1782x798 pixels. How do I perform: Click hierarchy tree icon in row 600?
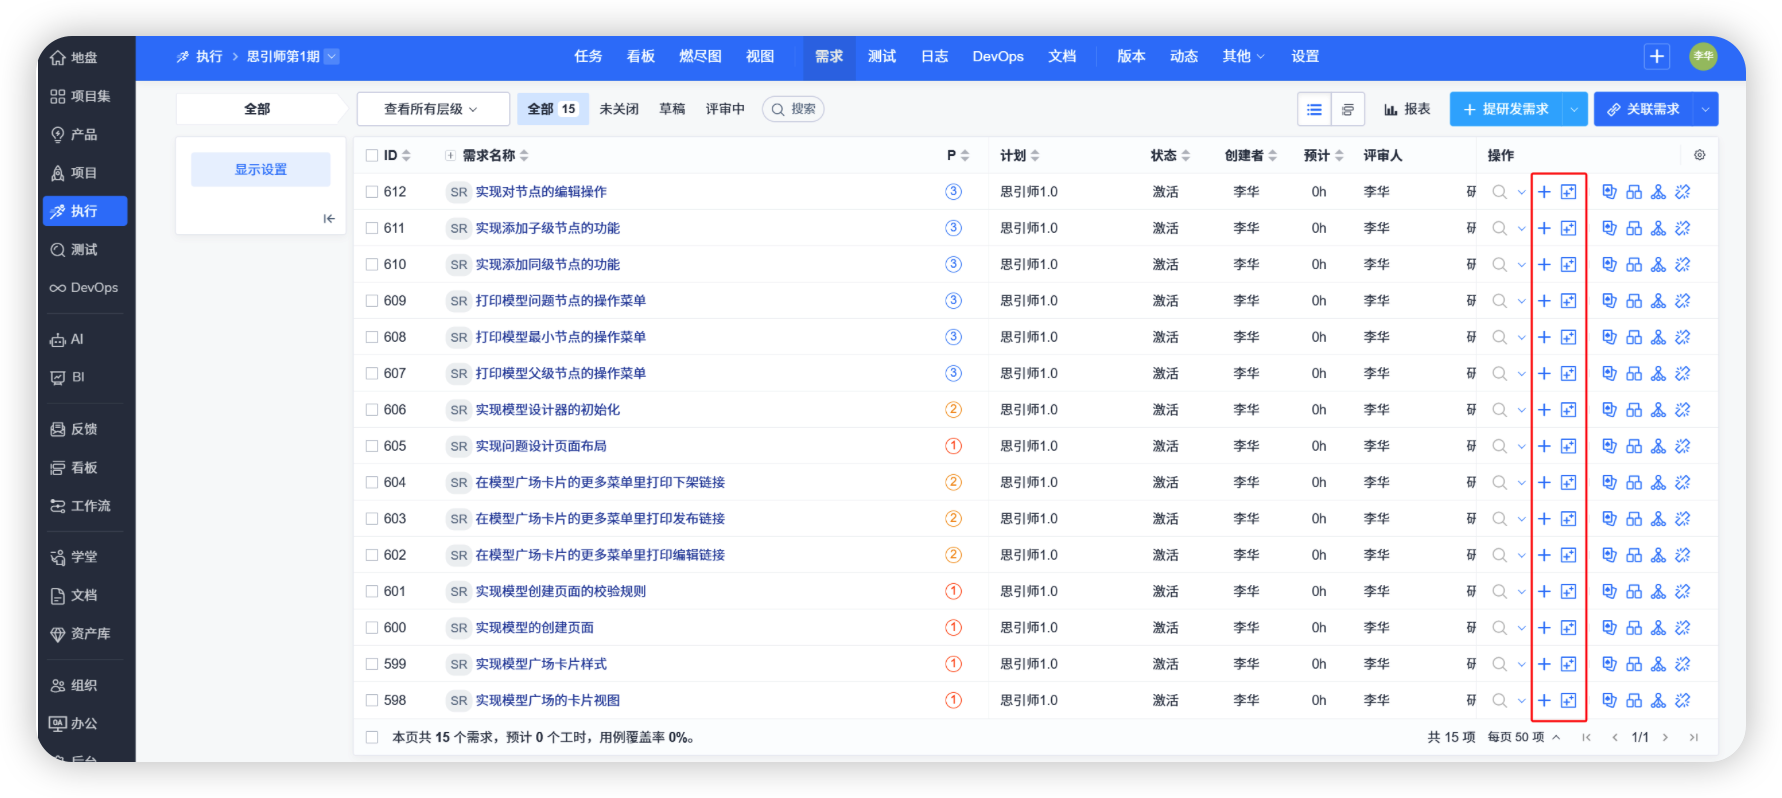click(1658, 628)
